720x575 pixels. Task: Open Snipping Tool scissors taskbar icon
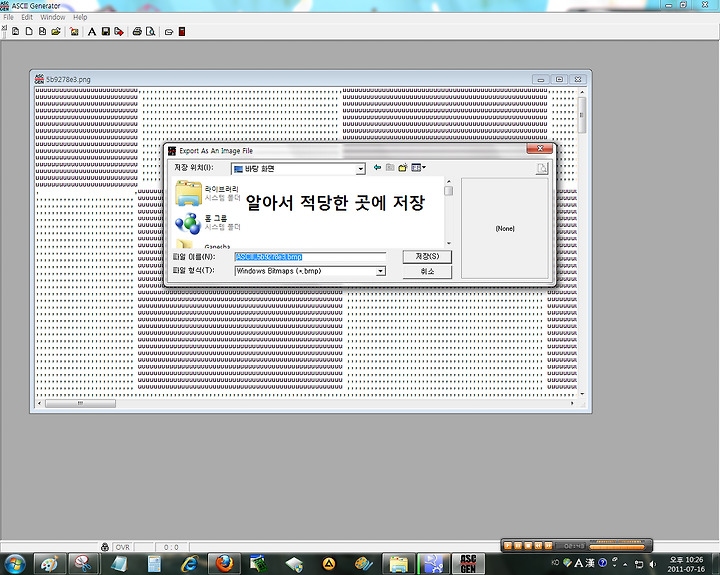click(x=84, y=564)
